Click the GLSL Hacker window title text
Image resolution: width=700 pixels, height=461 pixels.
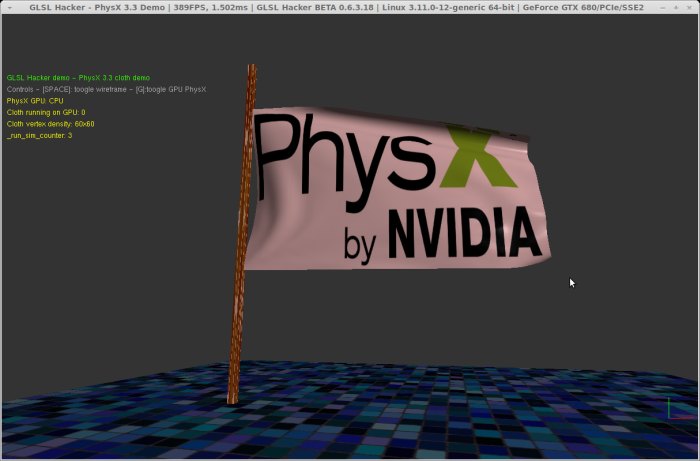point(337,7)
